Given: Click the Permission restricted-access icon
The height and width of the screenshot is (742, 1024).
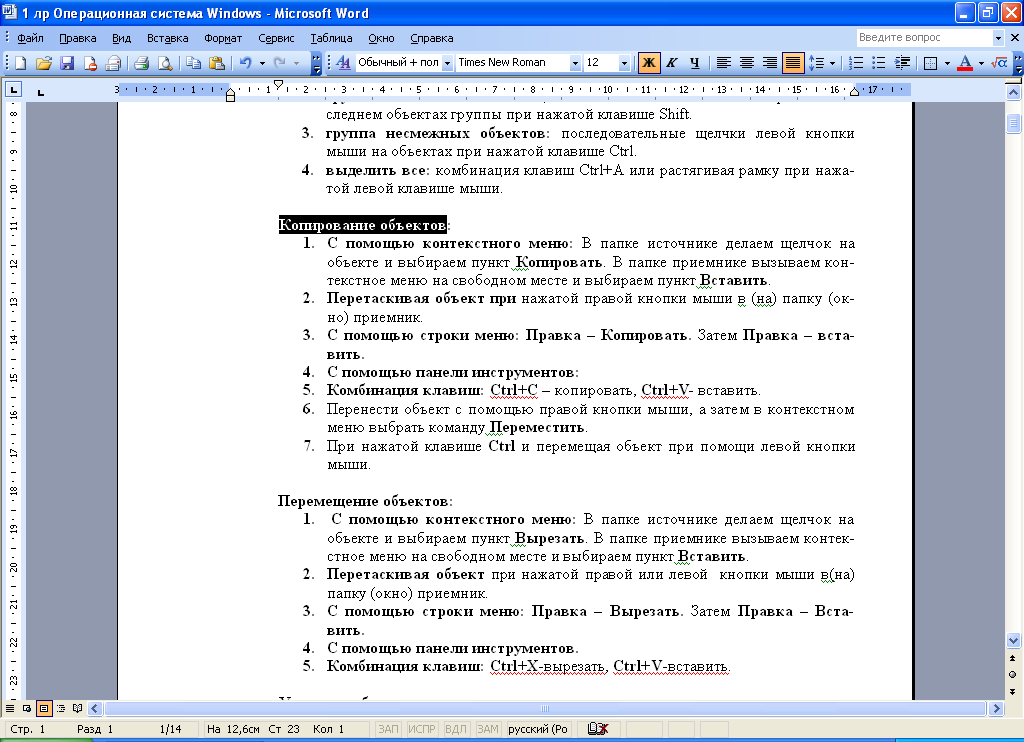Looking at the screenshot, I should click(x=90, y=63).
